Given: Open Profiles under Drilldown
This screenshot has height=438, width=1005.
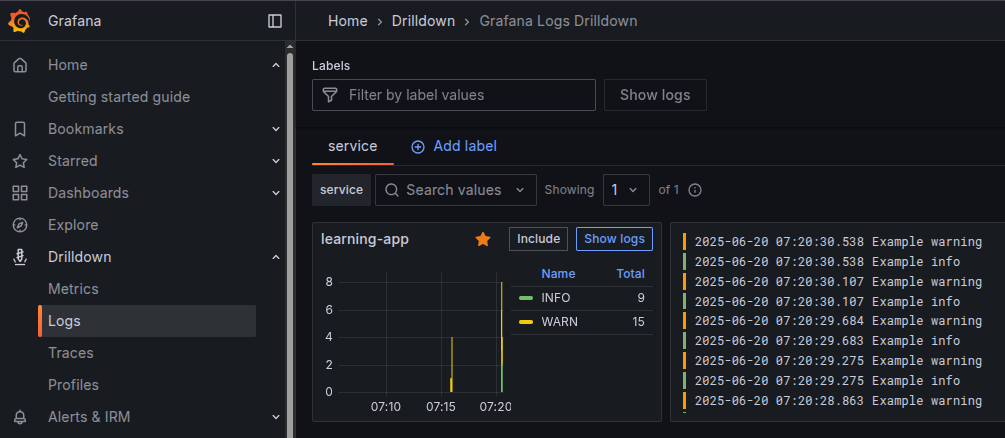Looking at the screenshot, I should coord(73,385).
